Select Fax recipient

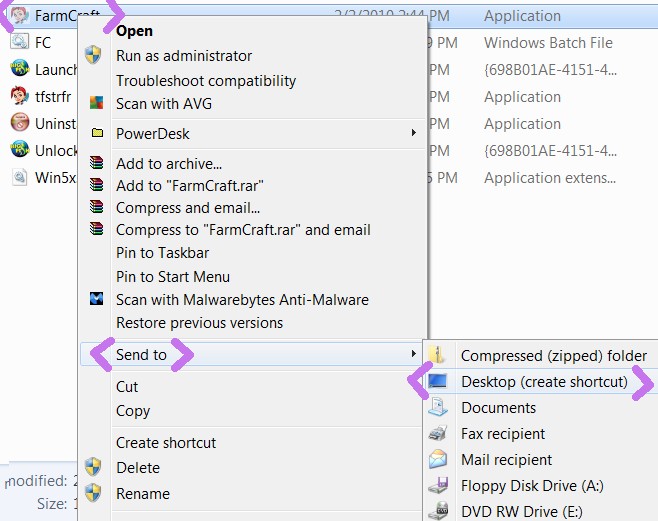[503, 434]
